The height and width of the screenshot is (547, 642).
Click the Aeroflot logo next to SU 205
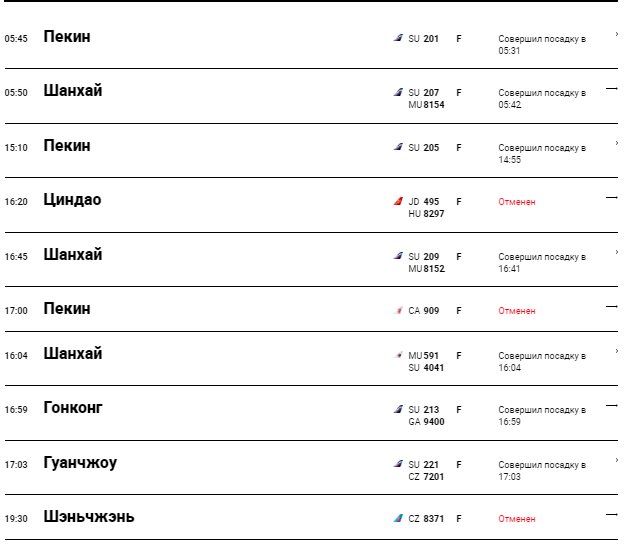click(398, 147)
